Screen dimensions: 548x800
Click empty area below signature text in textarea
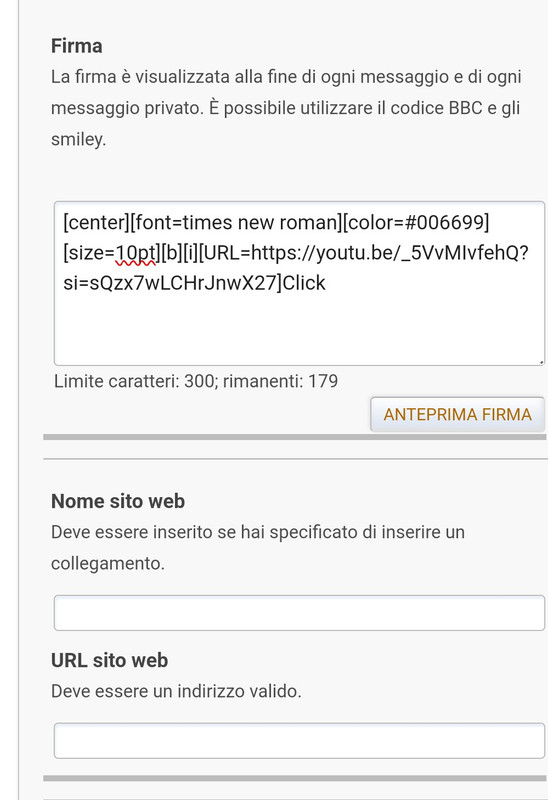coord(299,329)
